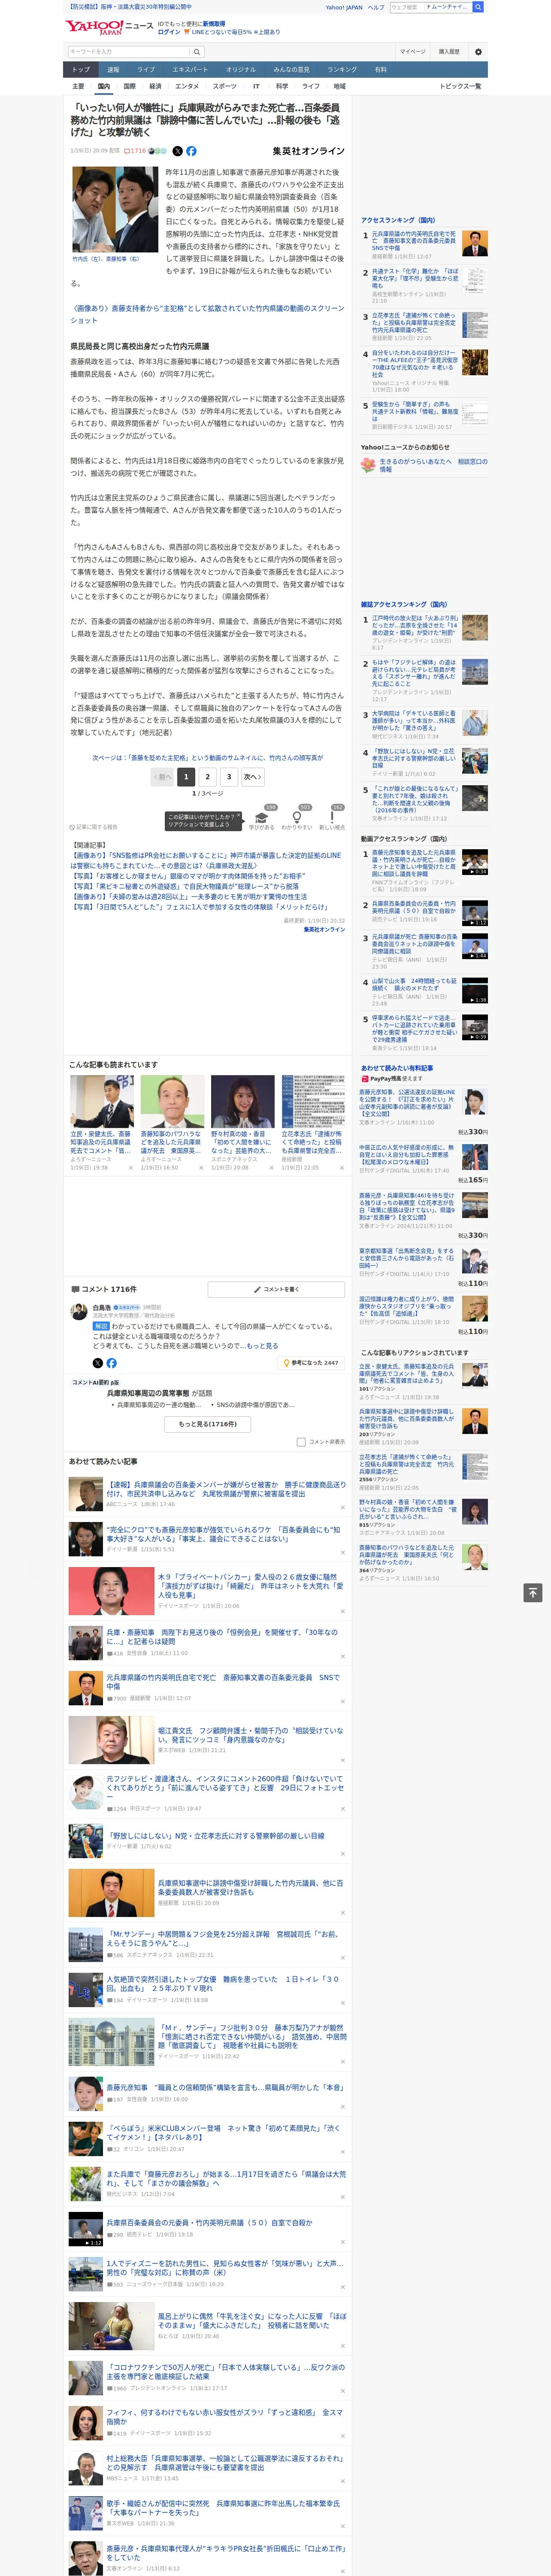Click the keyword search submit icon
The image size is (551, 2576).
coord(196,52)
